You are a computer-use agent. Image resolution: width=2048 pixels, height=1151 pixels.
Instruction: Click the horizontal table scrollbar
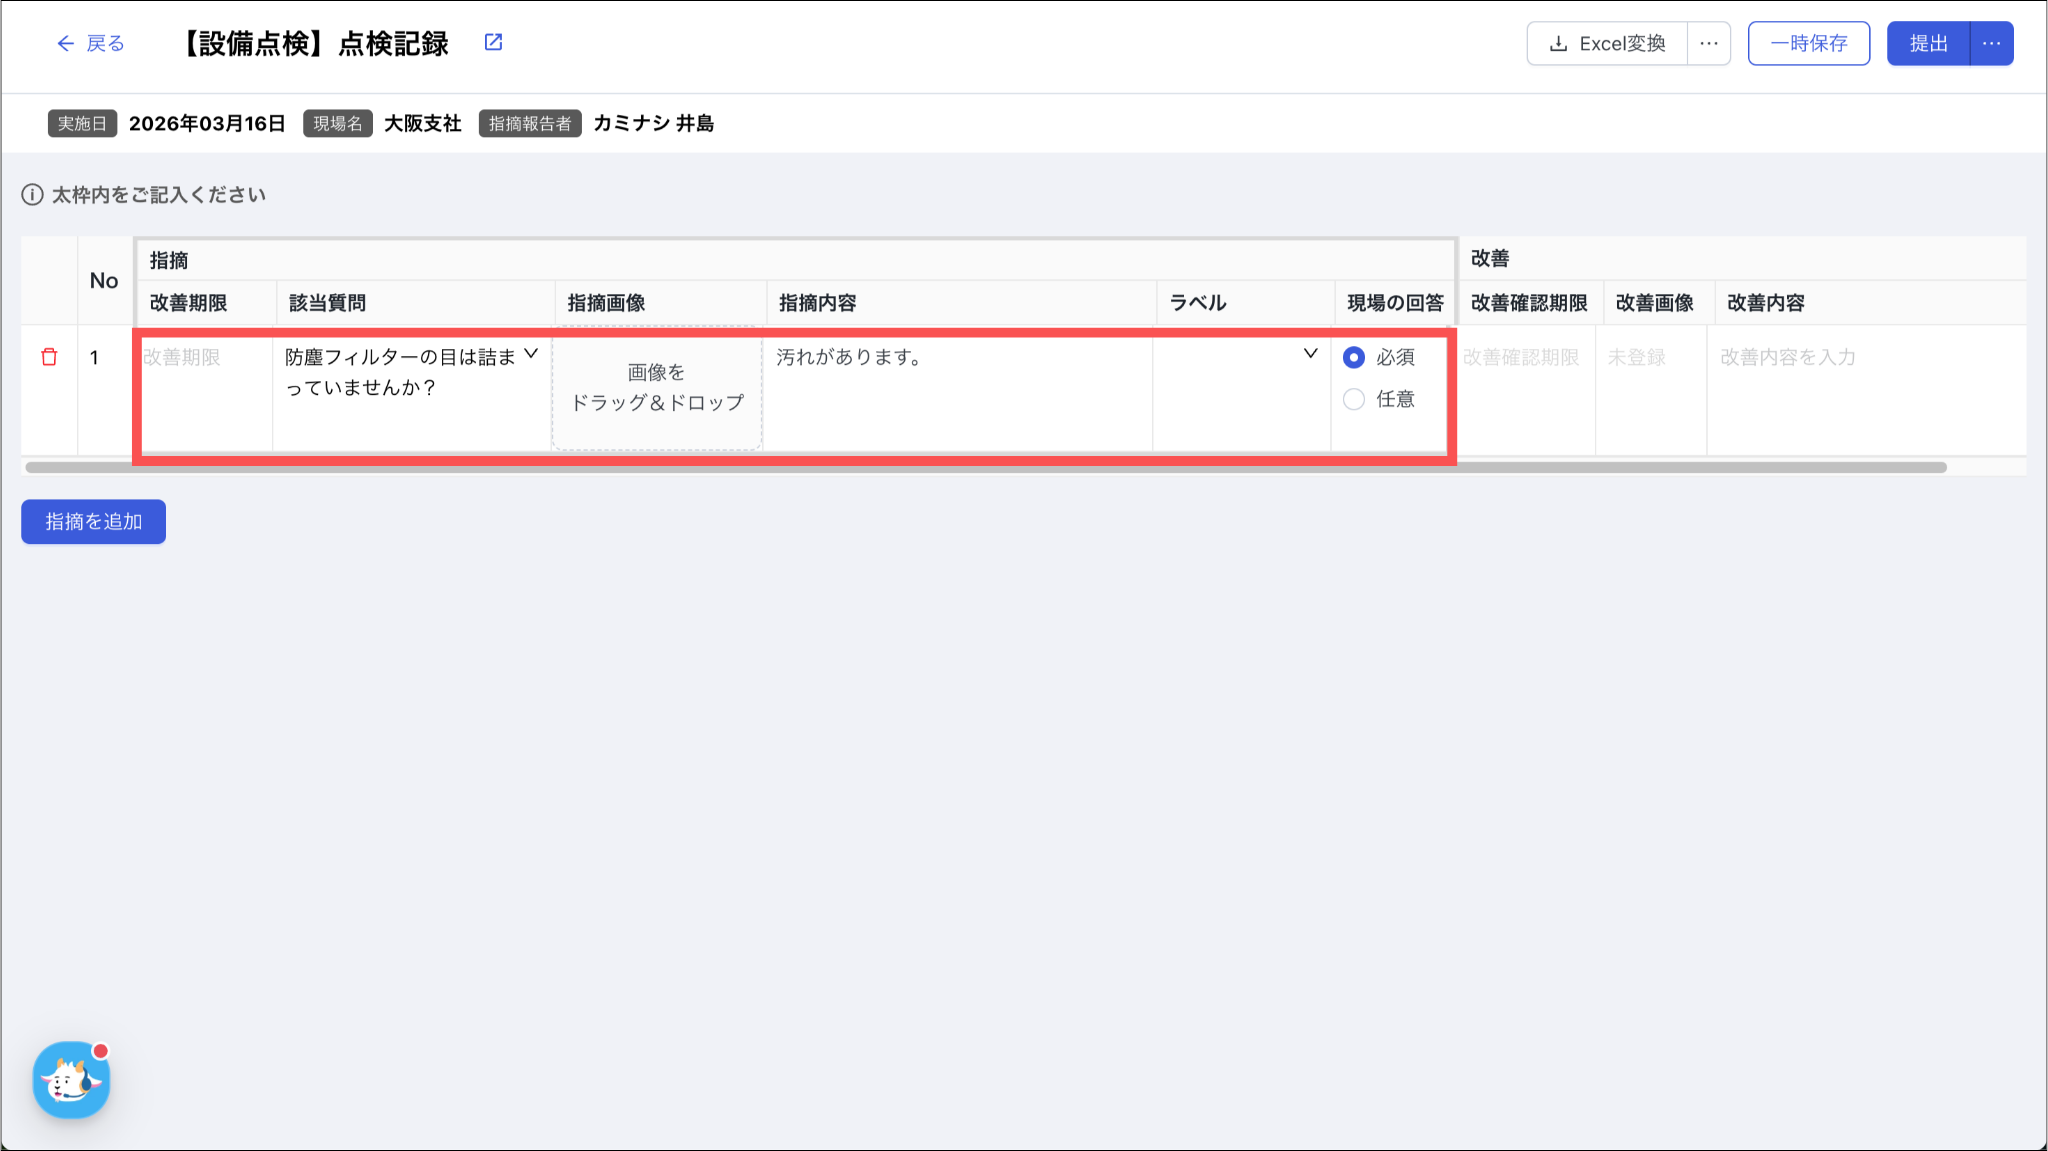[x=985, y=468]
